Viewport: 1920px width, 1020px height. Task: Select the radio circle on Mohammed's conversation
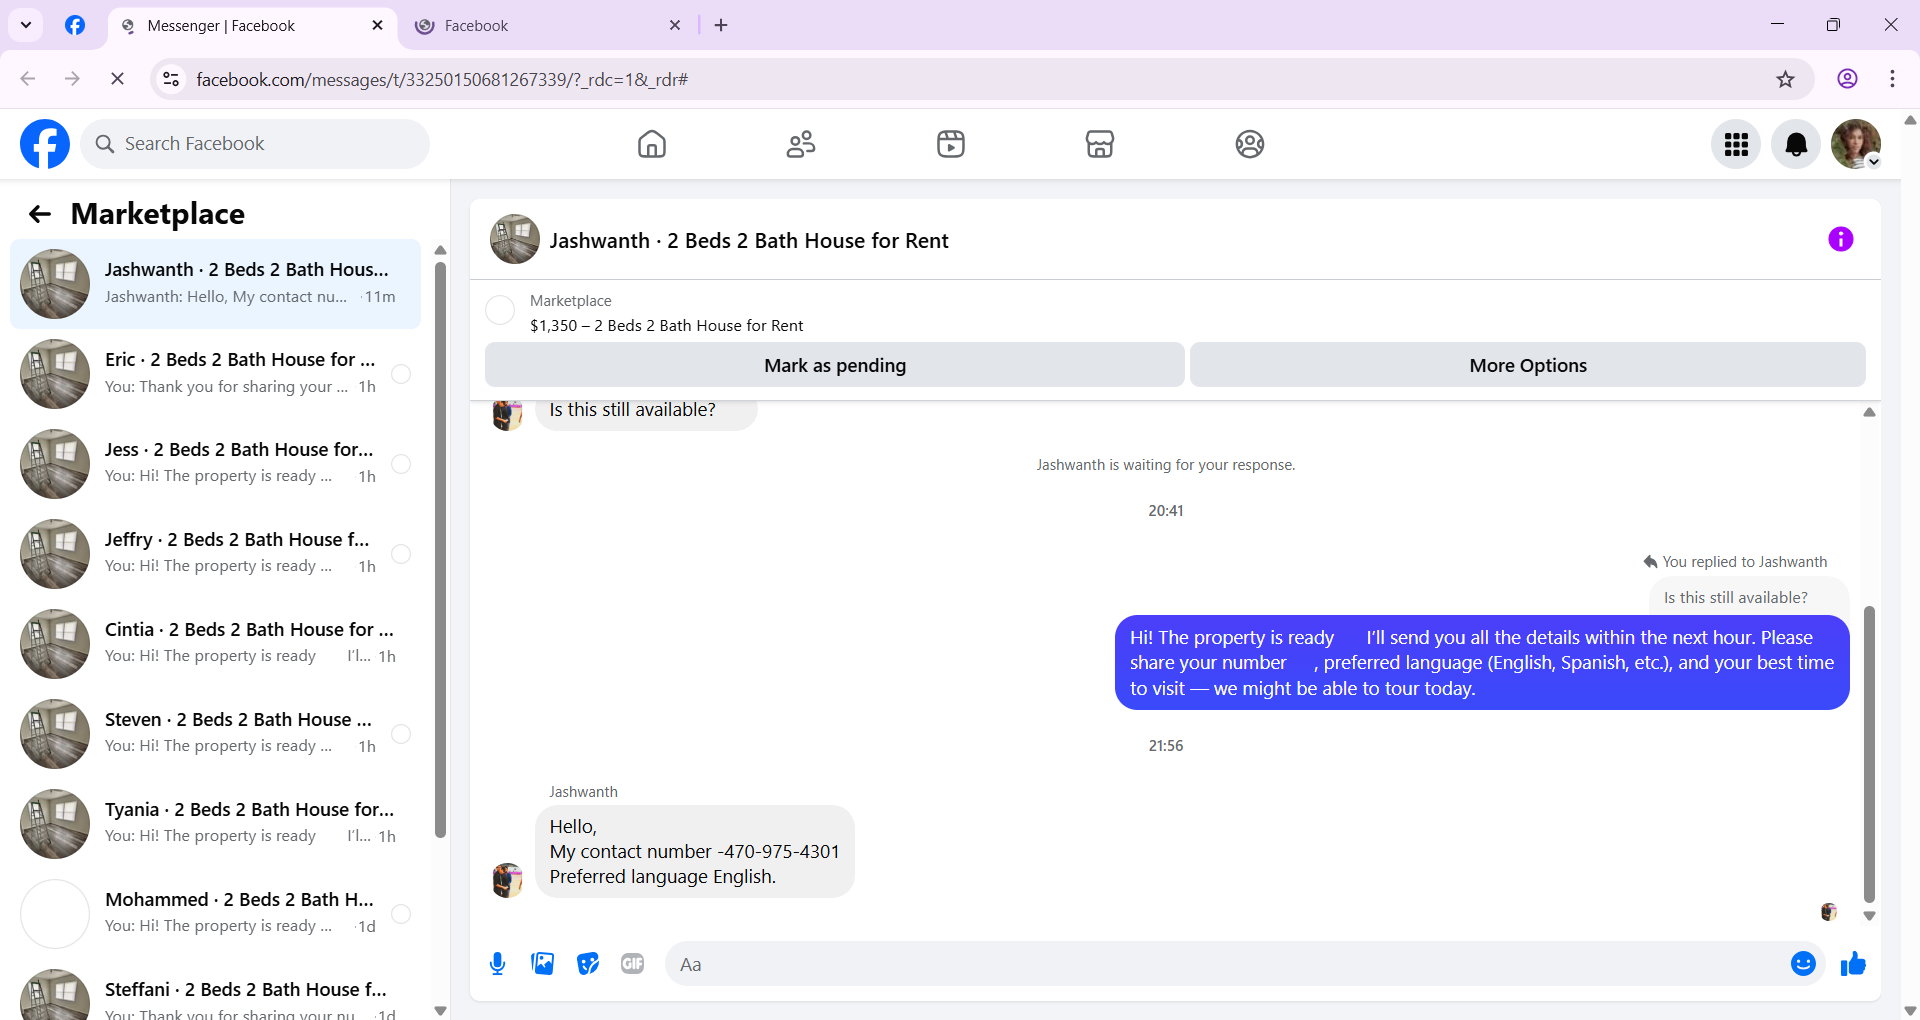(401, 914)
